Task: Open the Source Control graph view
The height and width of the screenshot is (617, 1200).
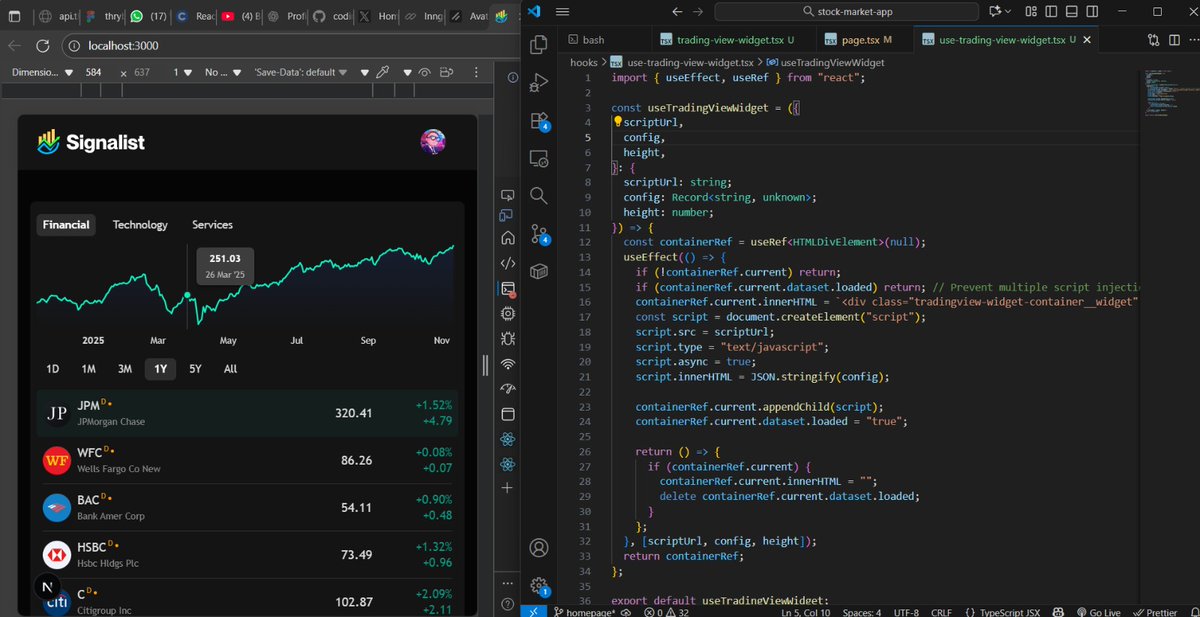Action: (x=539, y=234)
